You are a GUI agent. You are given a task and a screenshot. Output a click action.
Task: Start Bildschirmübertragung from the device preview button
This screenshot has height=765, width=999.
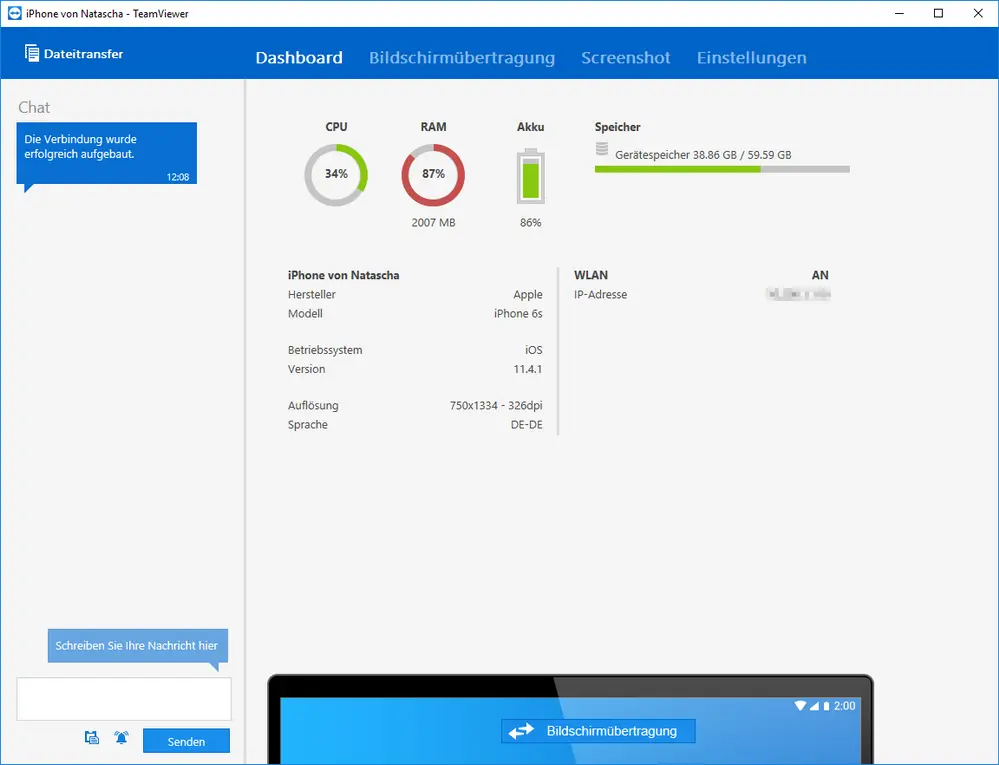(x=598, y=731)
